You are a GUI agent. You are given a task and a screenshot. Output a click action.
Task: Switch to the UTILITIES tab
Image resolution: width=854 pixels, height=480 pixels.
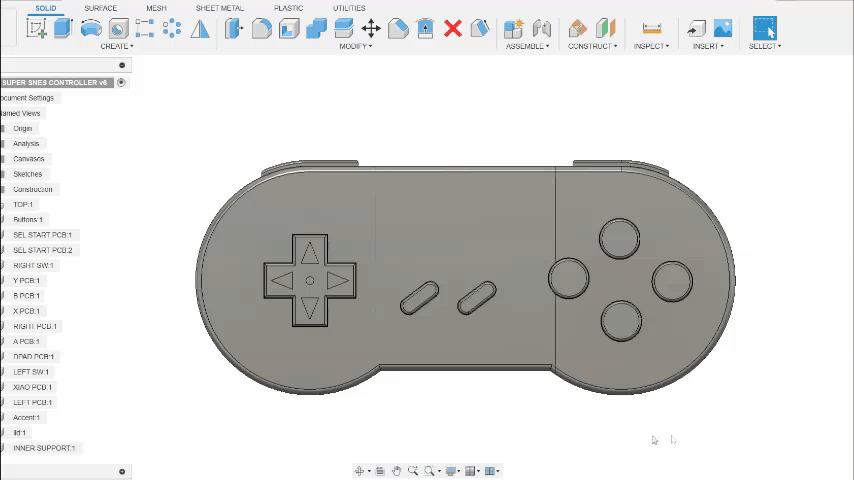coord(349,8)
